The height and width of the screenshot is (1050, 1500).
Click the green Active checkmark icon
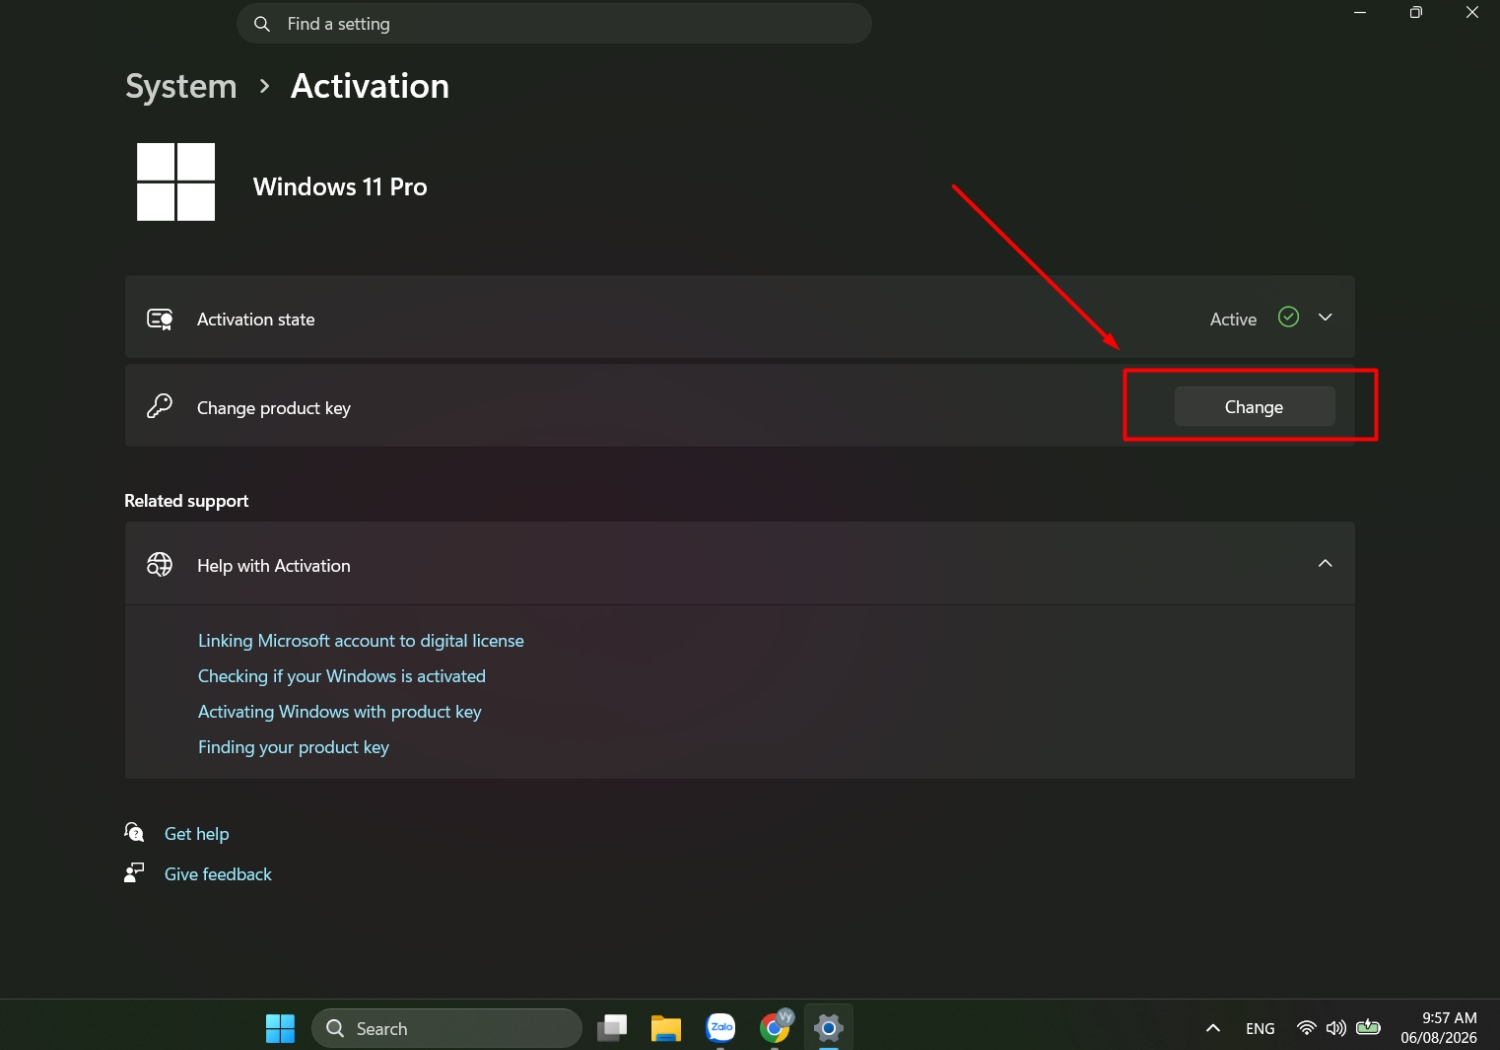[1289, 317]
